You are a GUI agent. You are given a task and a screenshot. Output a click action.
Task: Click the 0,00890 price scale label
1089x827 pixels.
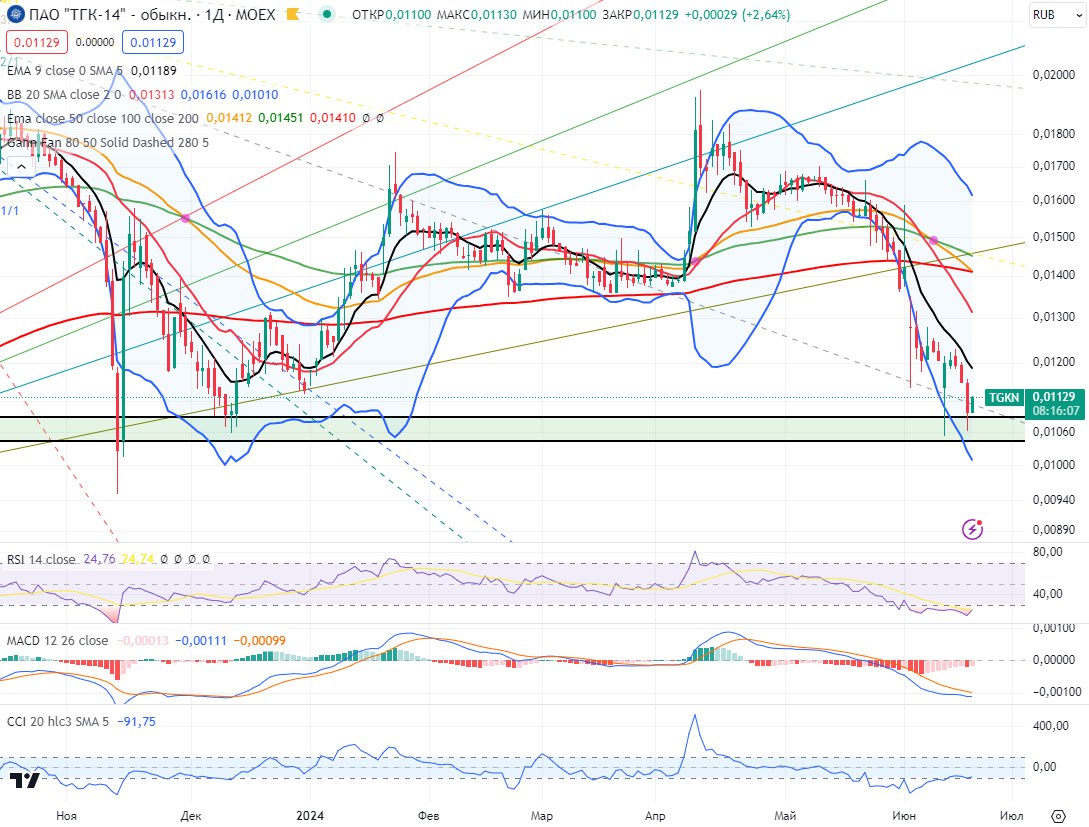pos(1054,530)
